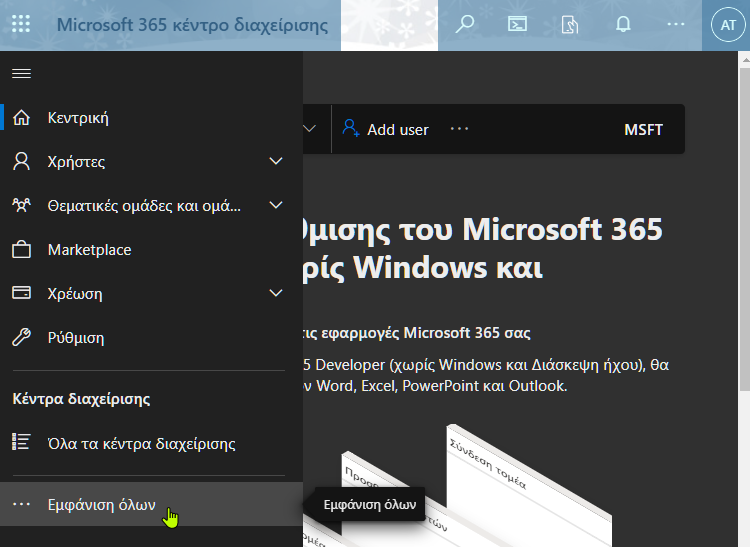
Task: Open the app launcher waffle icon
Action: pyautogui.click(x=21, y=24)
